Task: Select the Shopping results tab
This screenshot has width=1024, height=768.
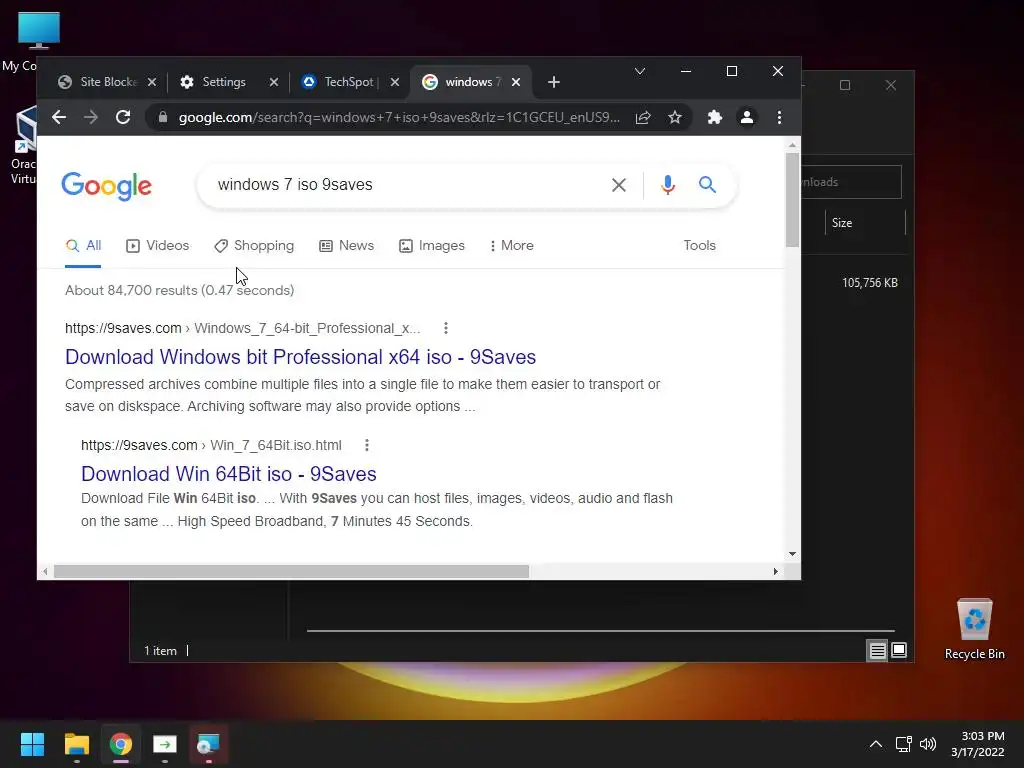Action: coord(254,246)
